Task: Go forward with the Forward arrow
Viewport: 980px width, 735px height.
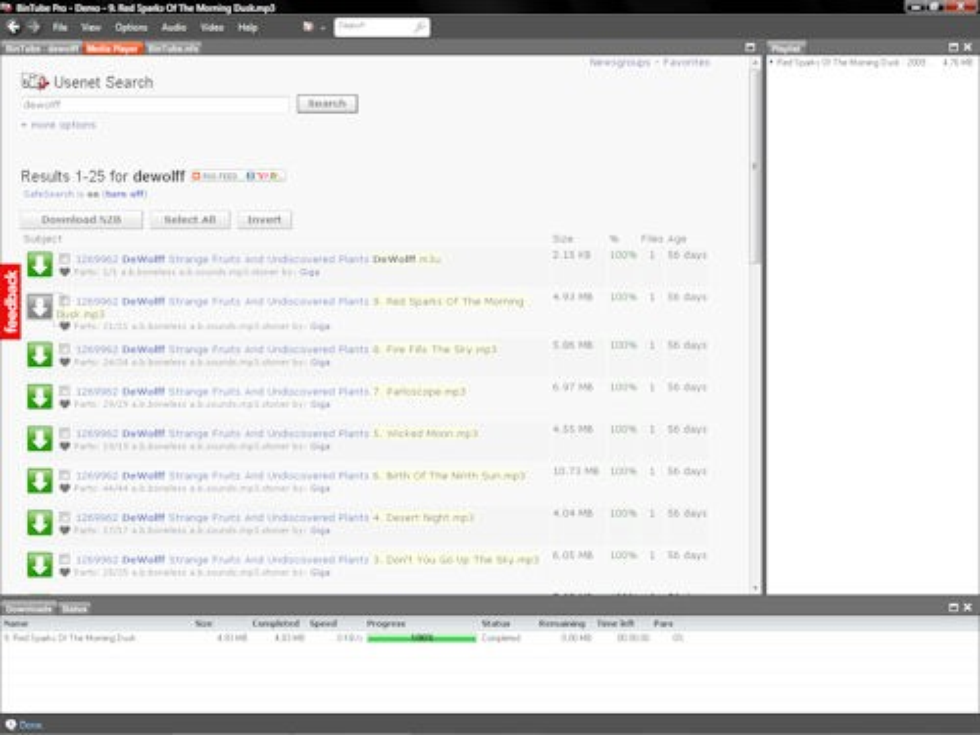Action: [34, 27]
